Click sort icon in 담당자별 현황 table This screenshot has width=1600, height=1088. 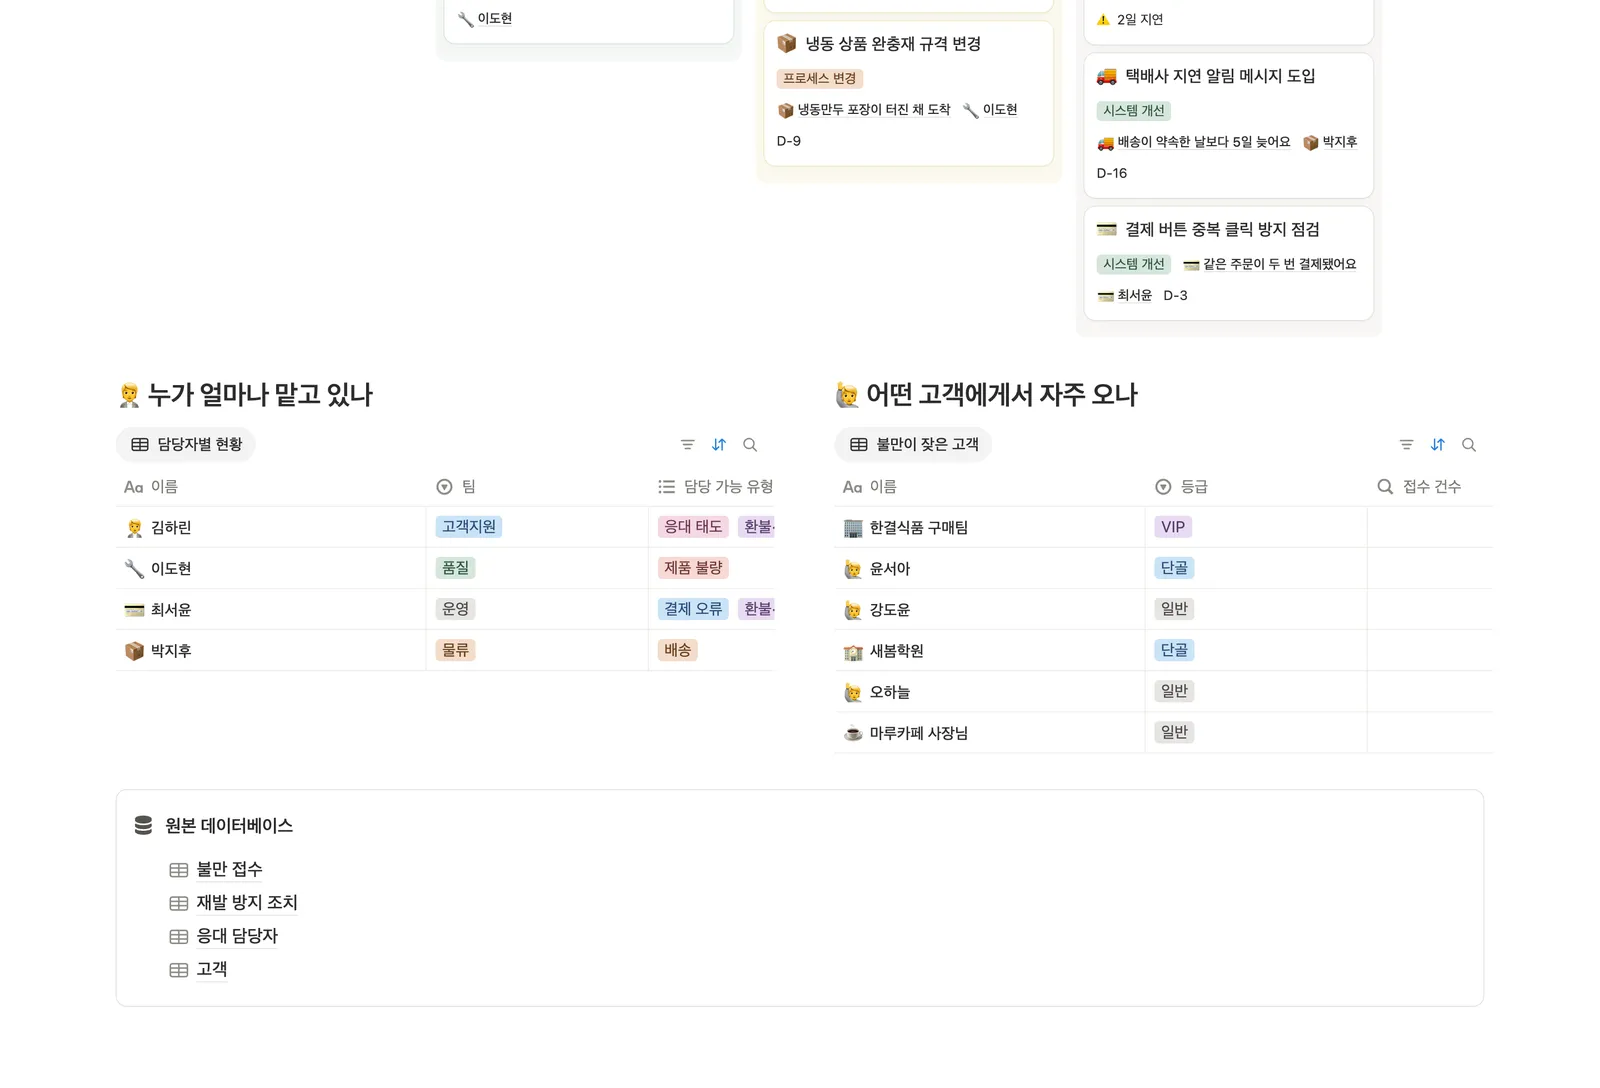719,445
